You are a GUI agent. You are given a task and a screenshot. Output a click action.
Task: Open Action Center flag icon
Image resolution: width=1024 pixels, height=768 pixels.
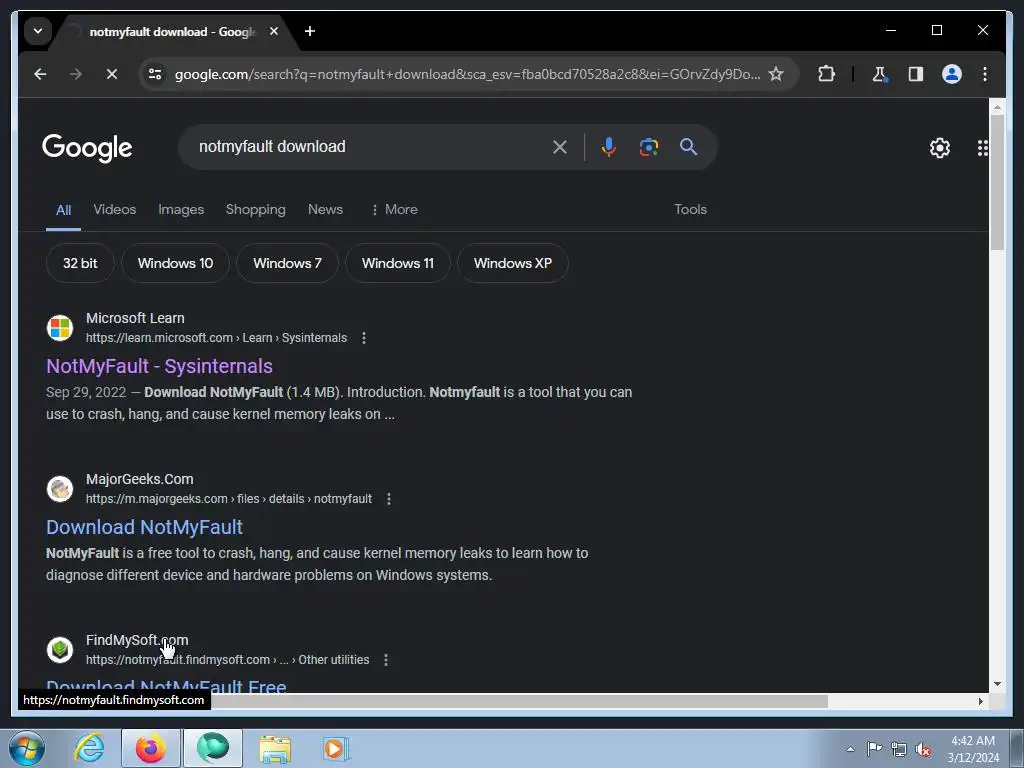click(874, 748)
